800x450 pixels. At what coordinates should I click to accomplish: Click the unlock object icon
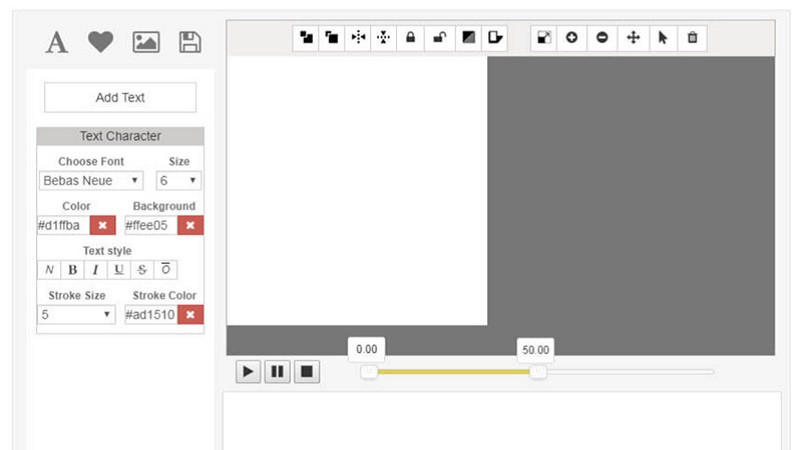[439, 38]
